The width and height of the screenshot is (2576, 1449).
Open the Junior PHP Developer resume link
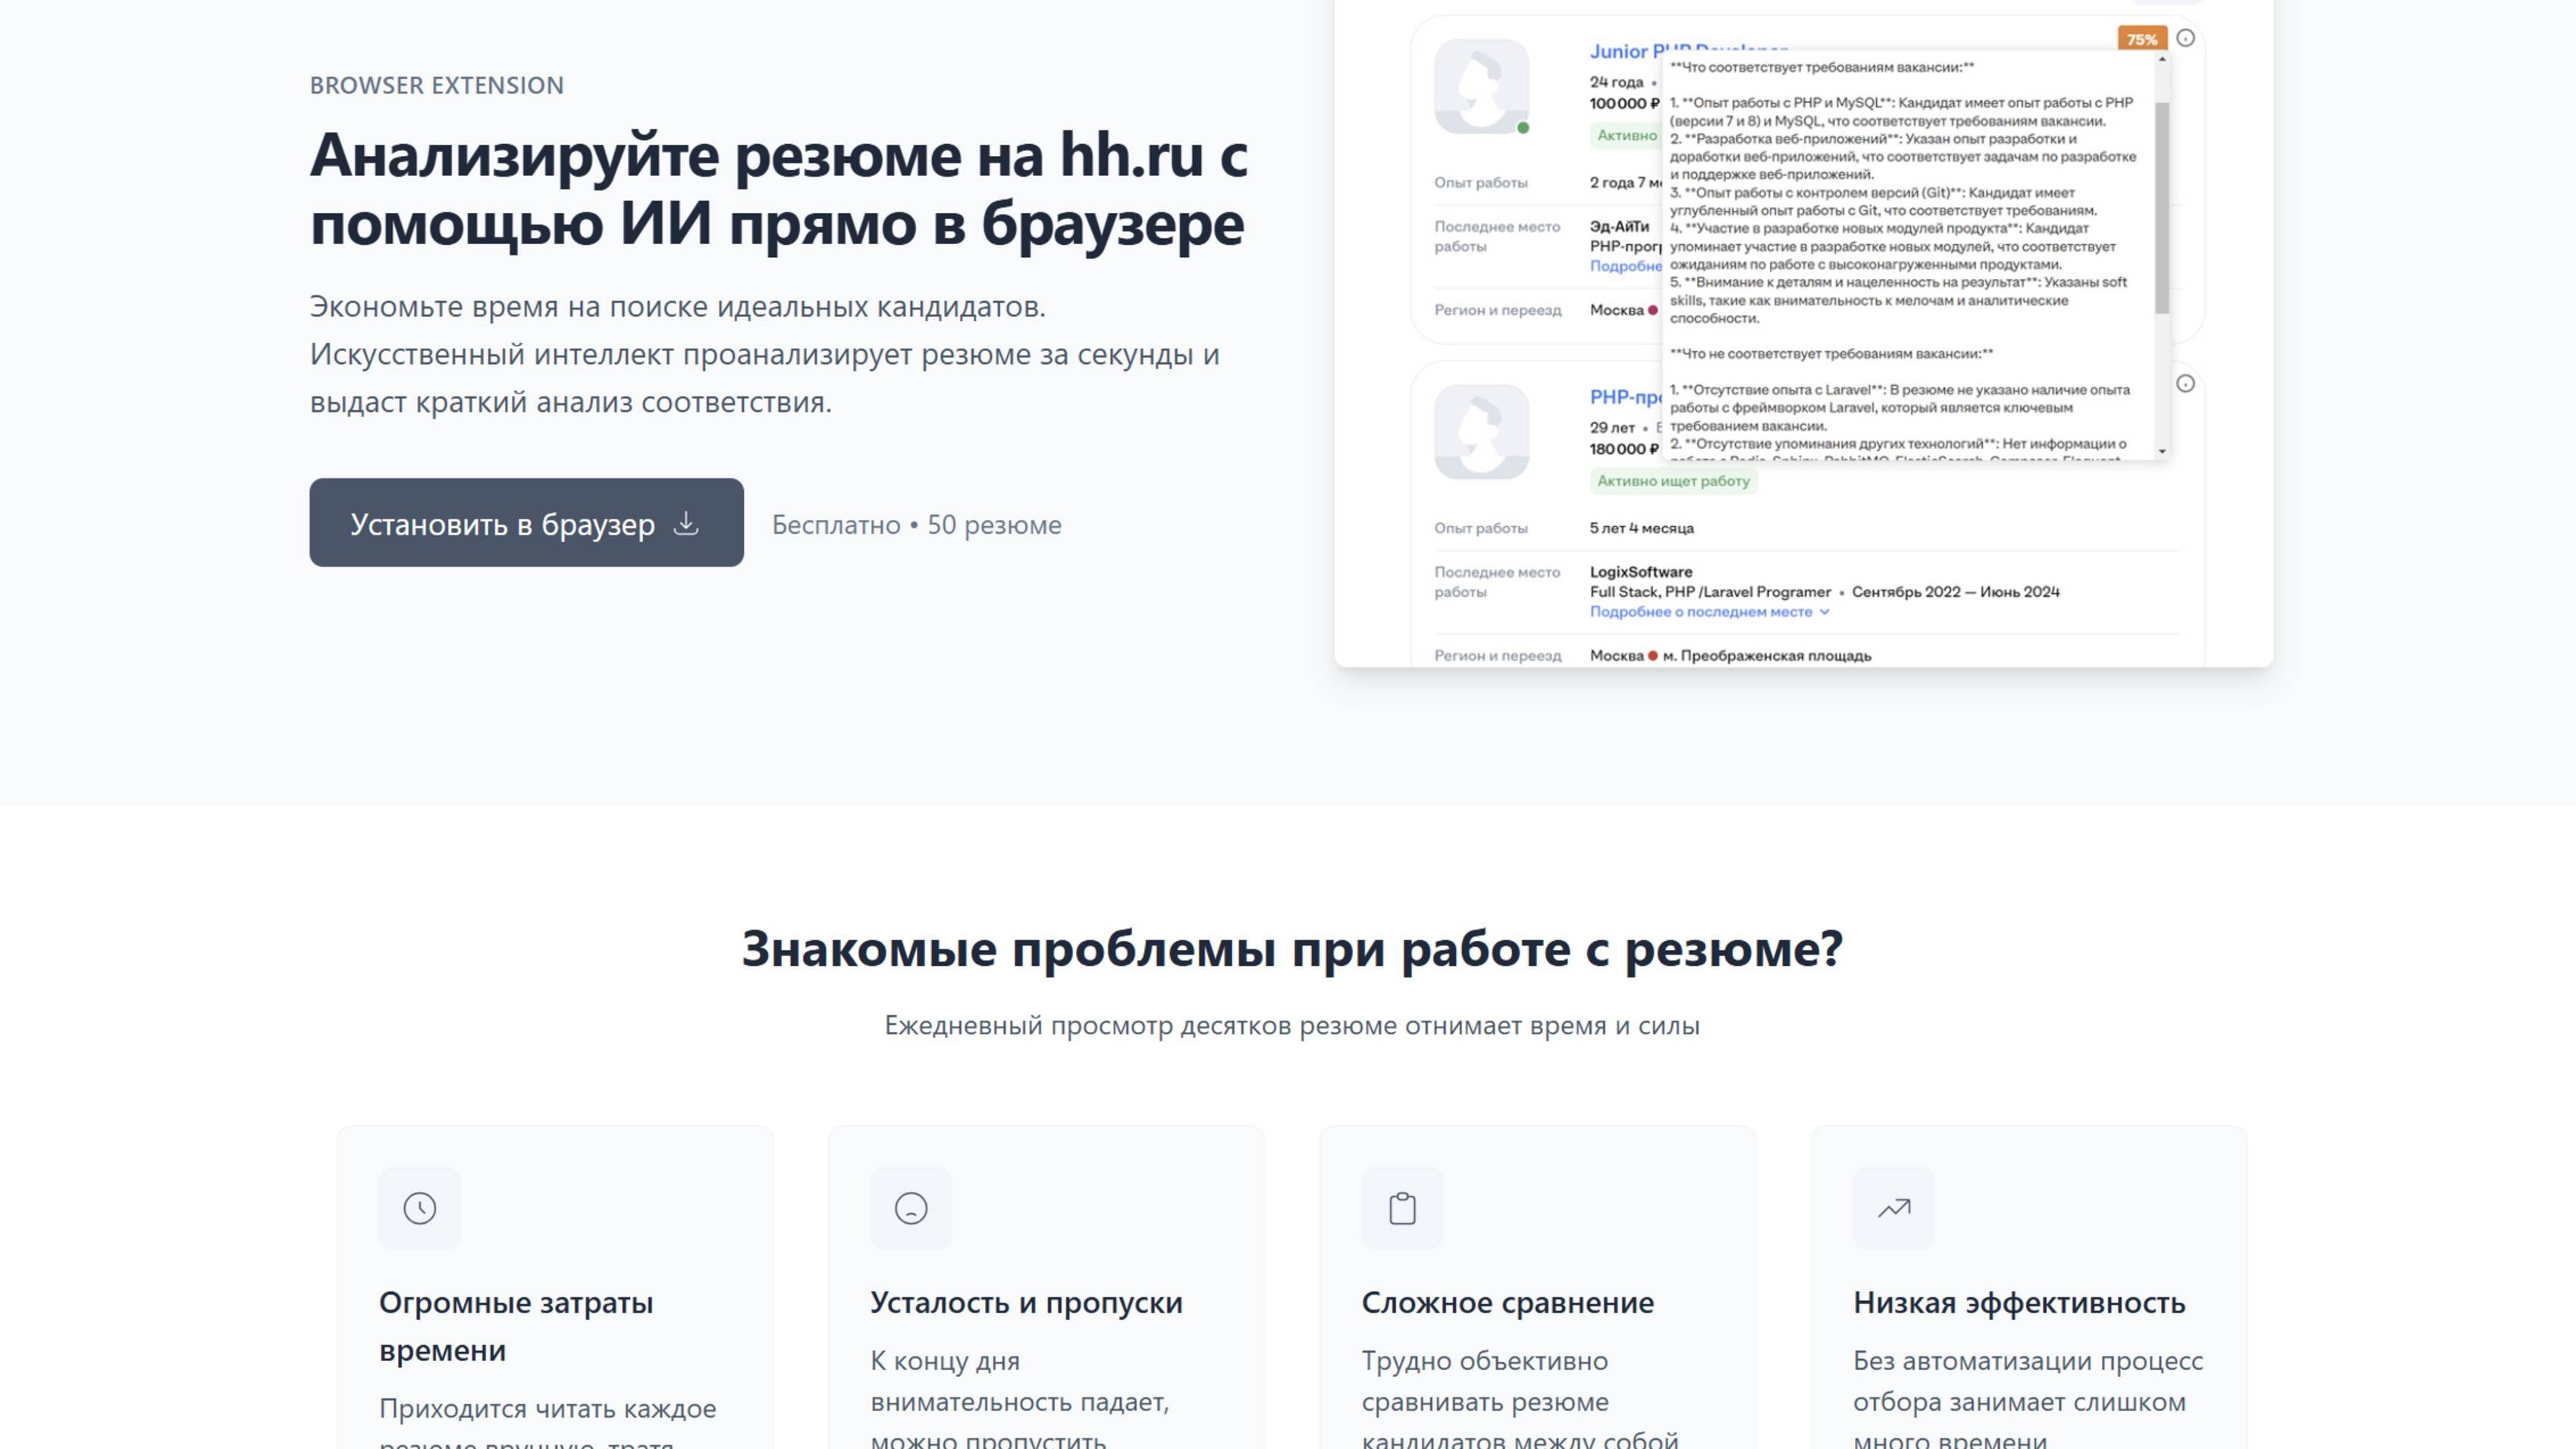(x=1620, y=51)
